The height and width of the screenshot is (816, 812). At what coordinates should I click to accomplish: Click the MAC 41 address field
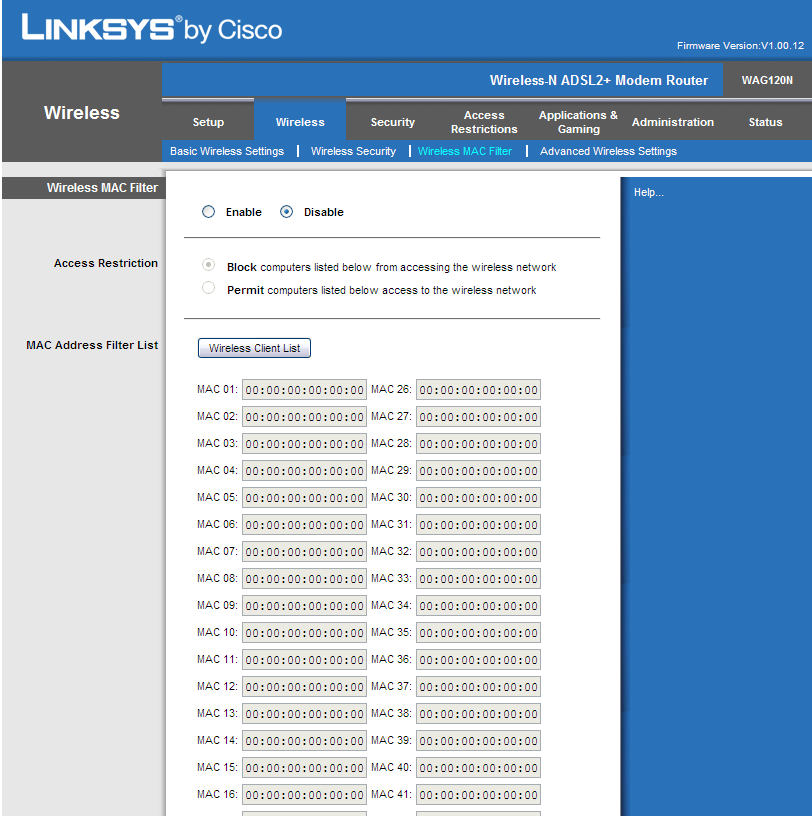[x=478, y=795]
